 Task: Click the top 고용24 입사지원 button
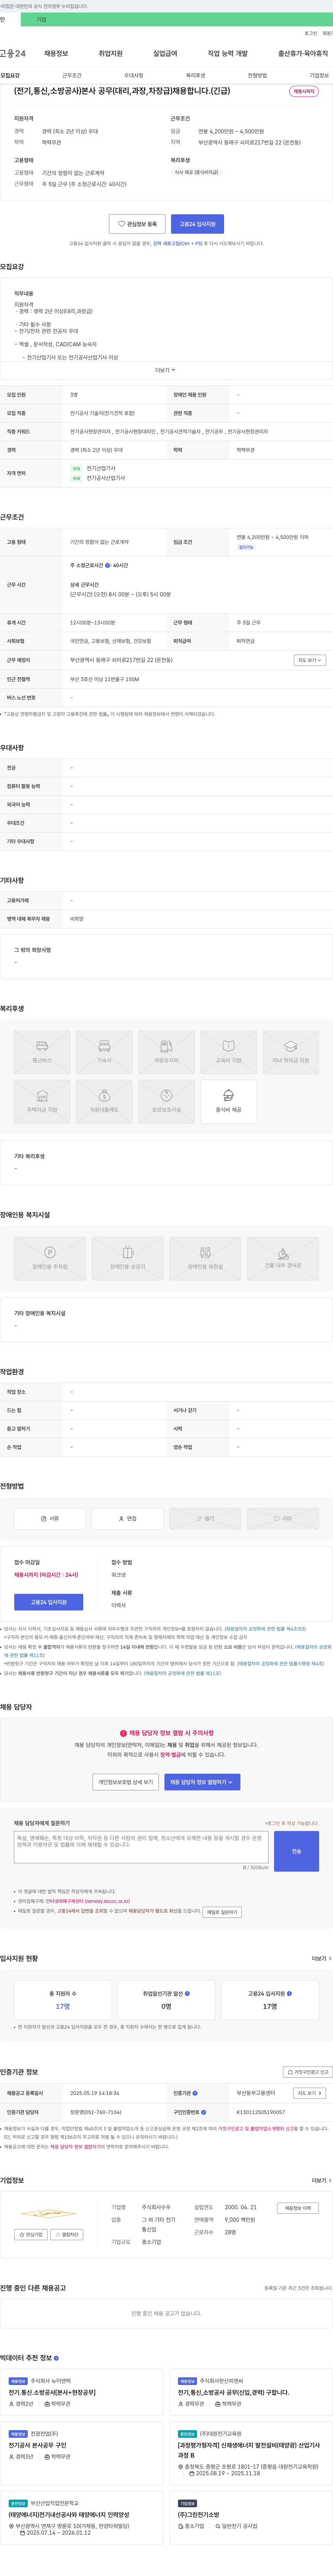click(197, 224)
